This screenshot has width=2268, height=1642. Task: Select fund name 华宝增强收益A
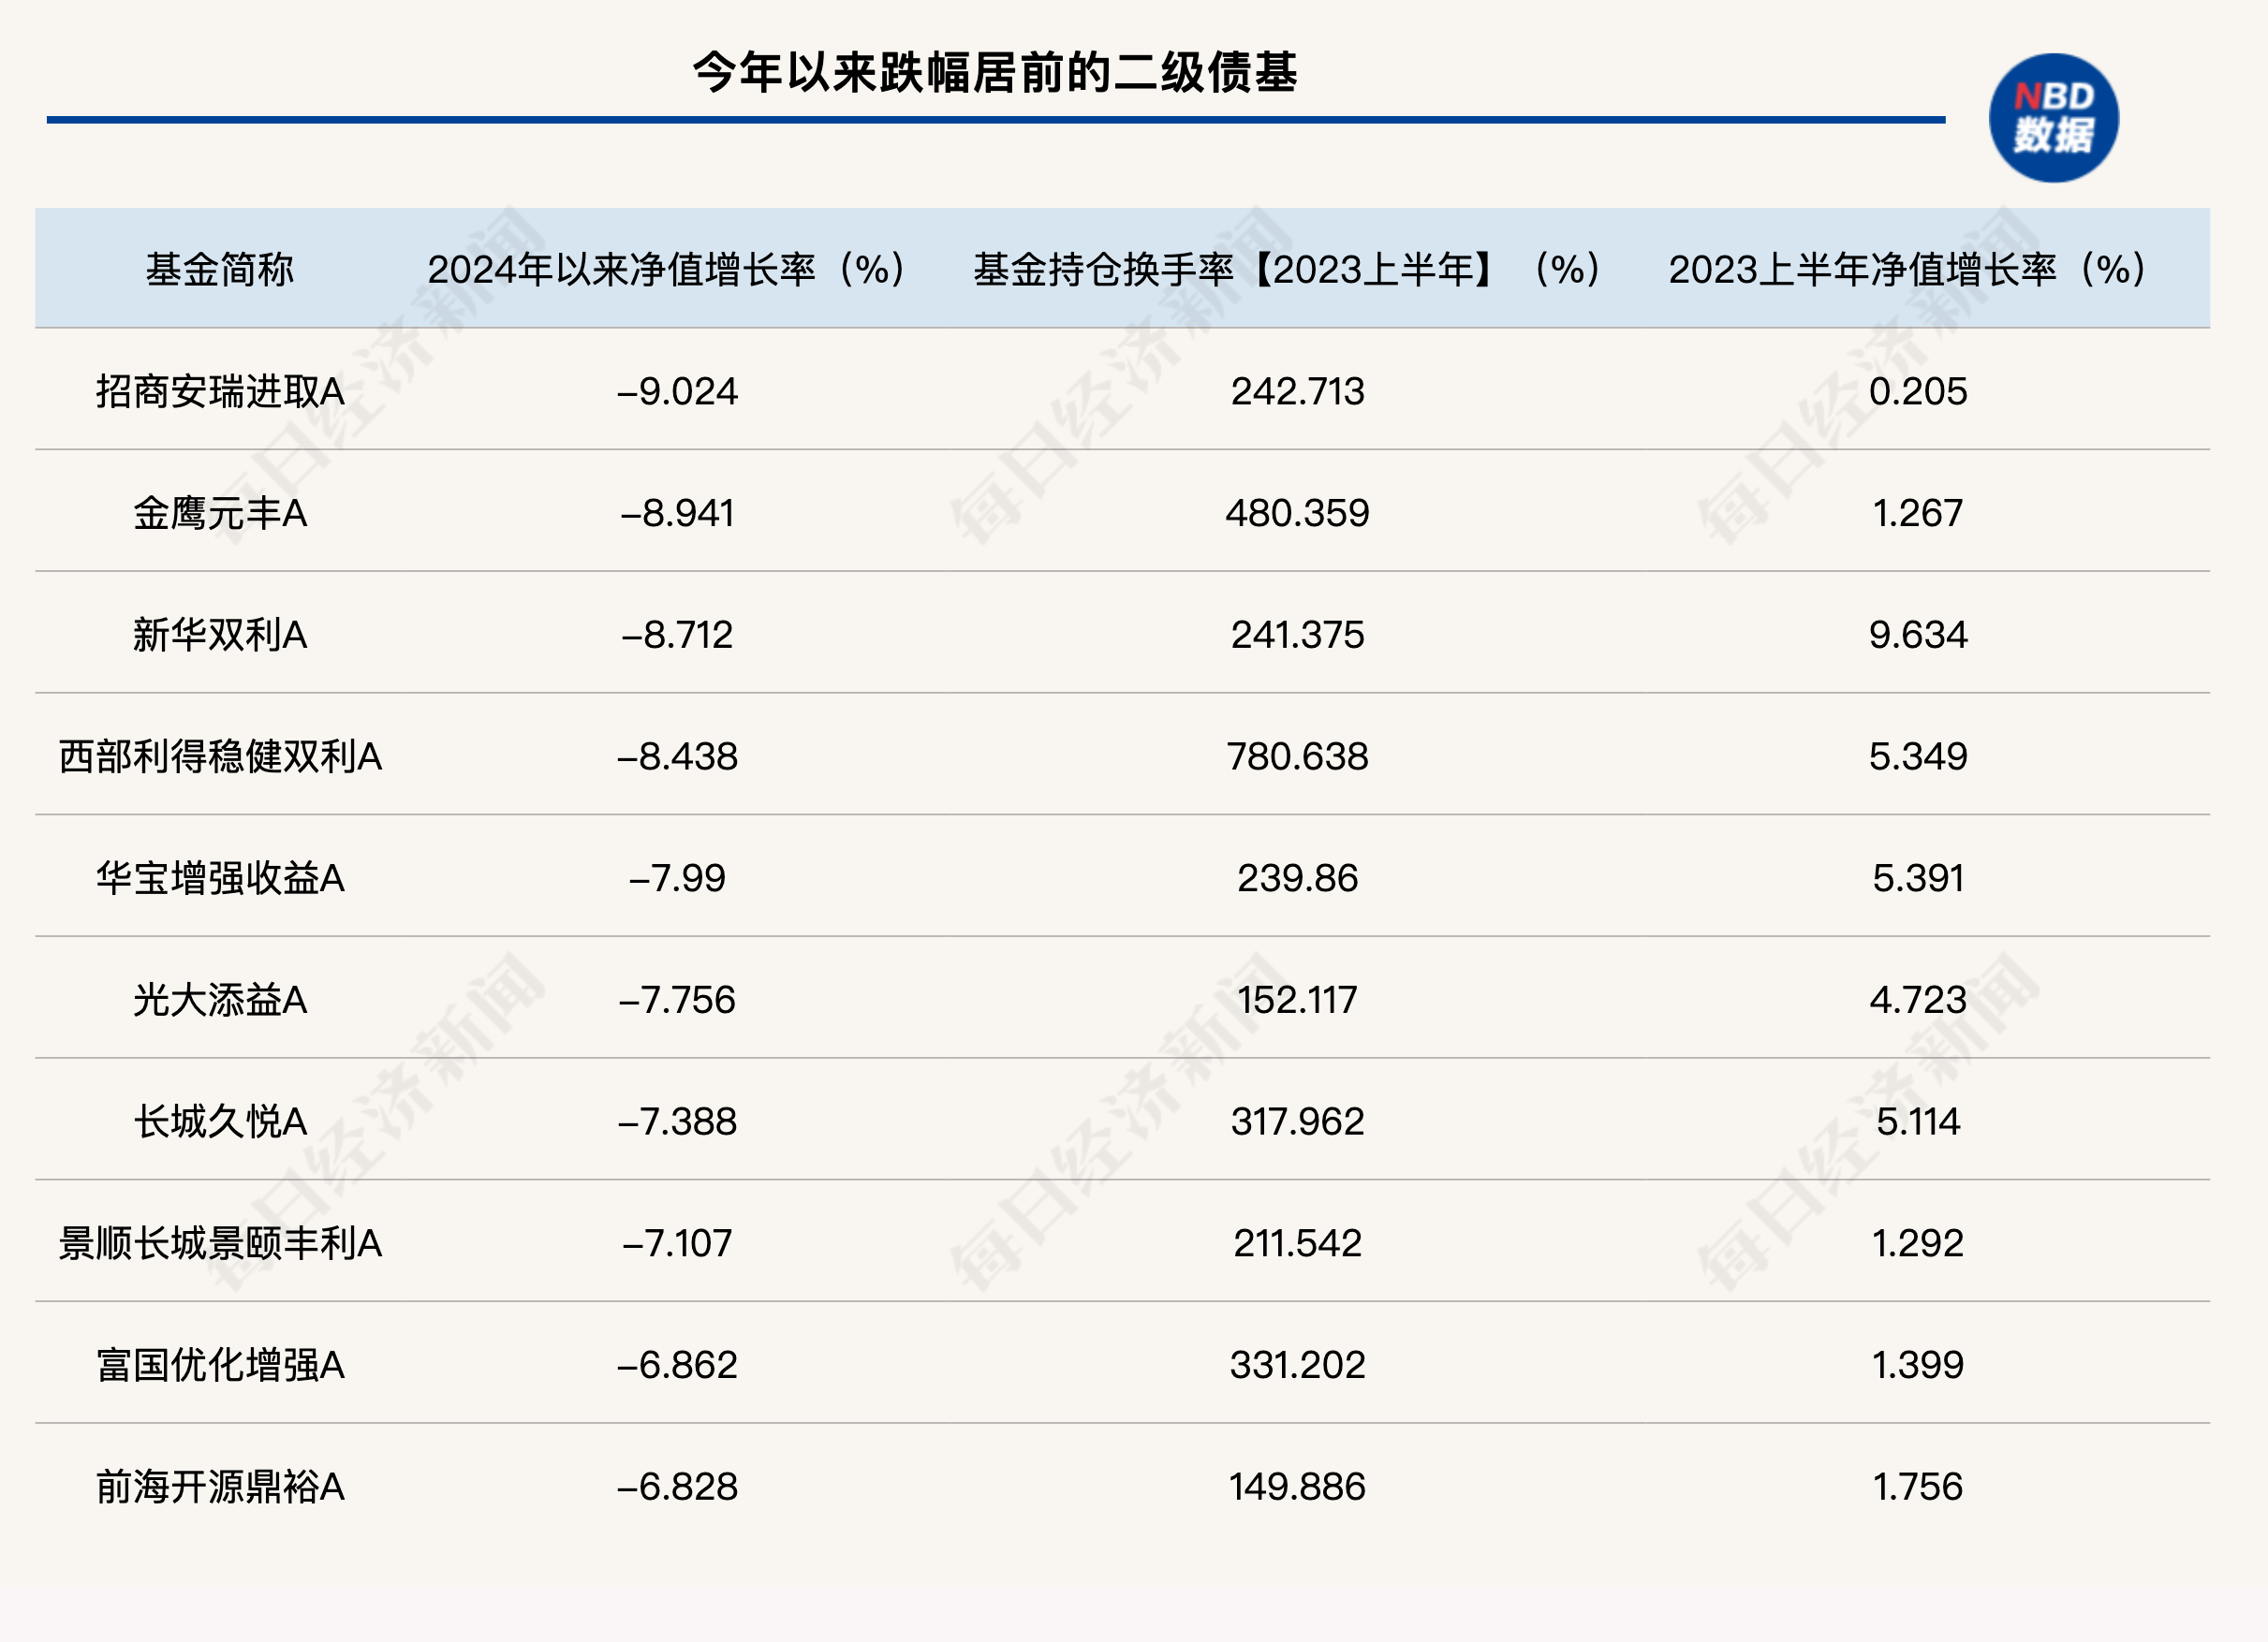pos(220,878)
